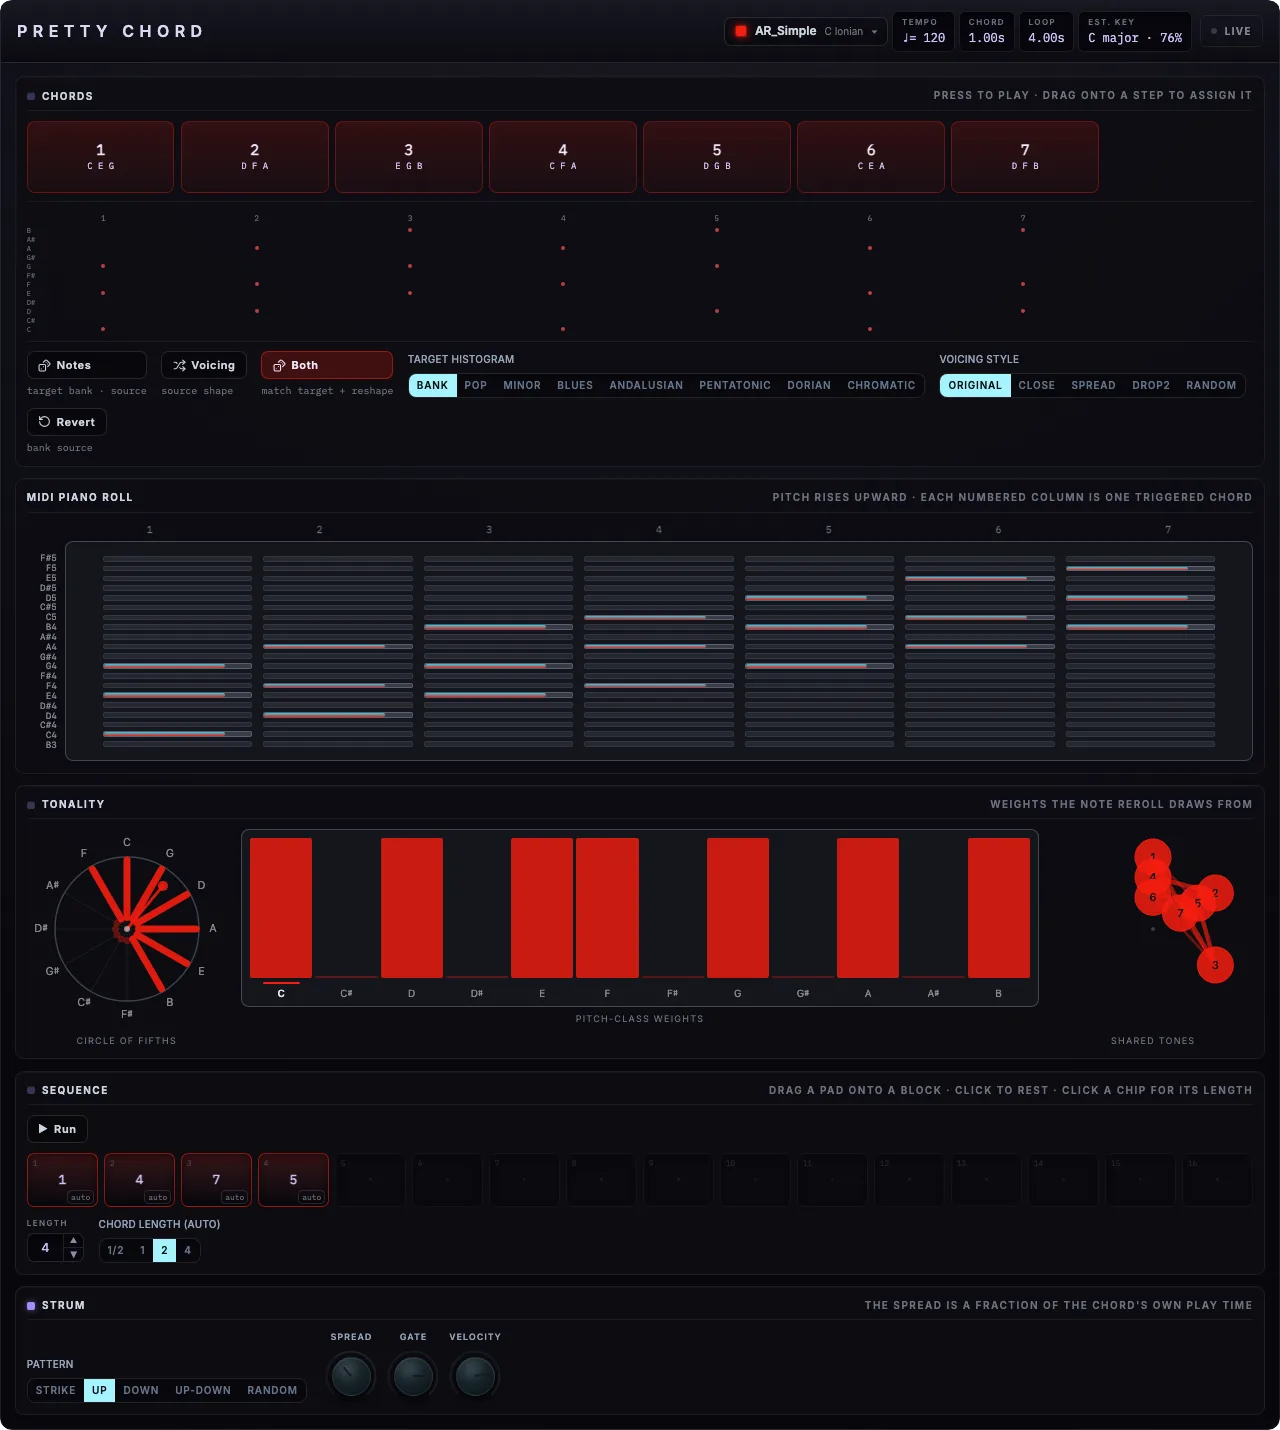Adjust the SPREAD knob

(351, 1376)
